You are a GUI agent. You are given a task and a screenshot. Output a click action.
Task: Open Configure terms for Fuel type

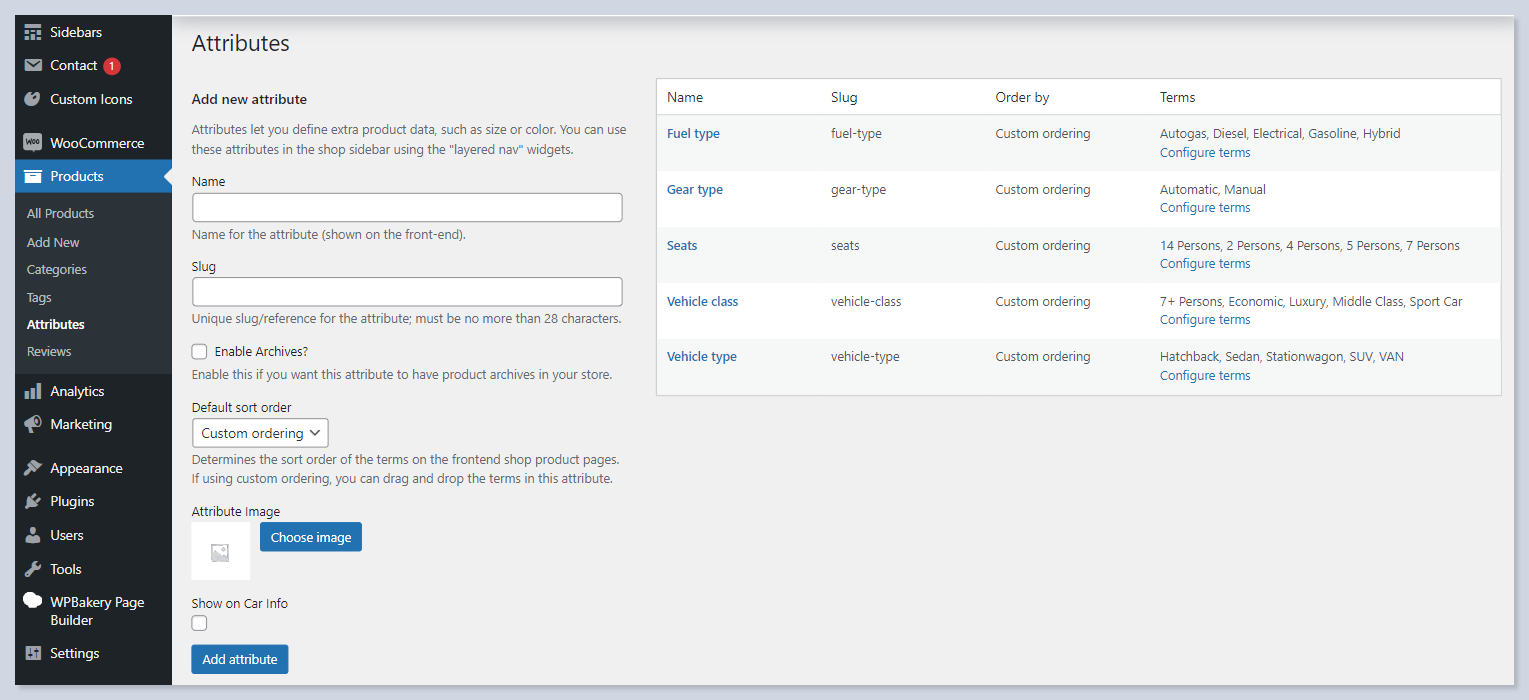pos(1204,153)
